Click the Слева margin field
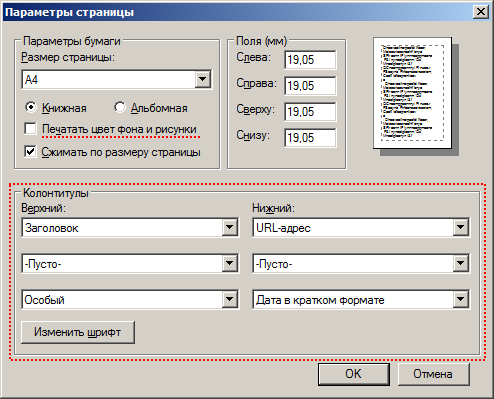 pyautogui.click(x=310, y=60)
